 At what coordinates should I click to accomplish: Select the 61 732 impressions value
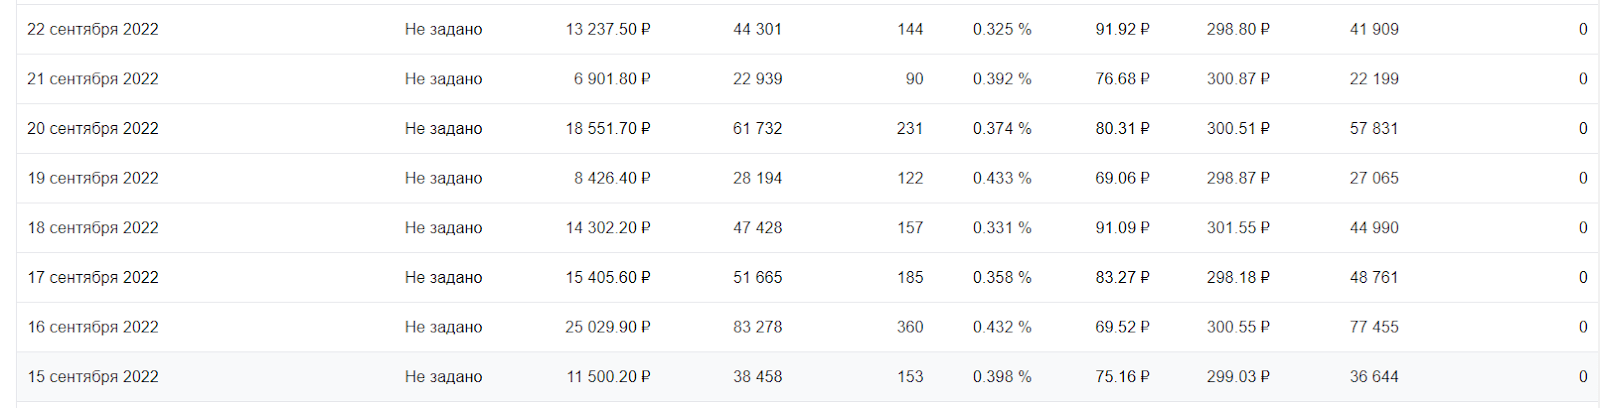point(758,129)
